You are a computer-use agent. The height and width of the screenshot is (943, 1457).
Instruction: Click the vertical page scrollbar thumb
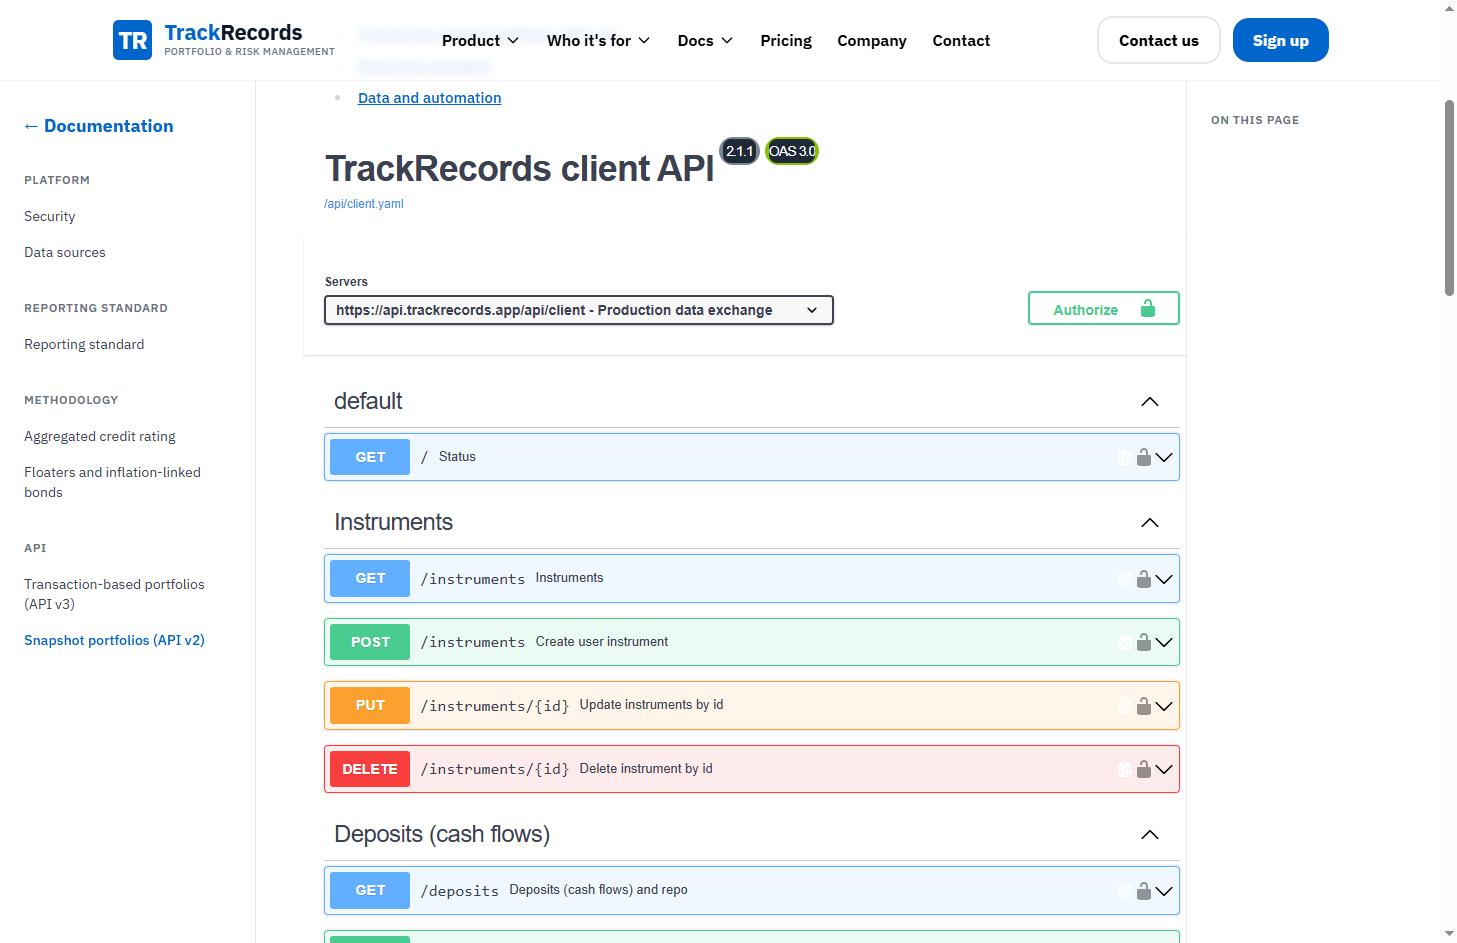(x=1450, y=198)
